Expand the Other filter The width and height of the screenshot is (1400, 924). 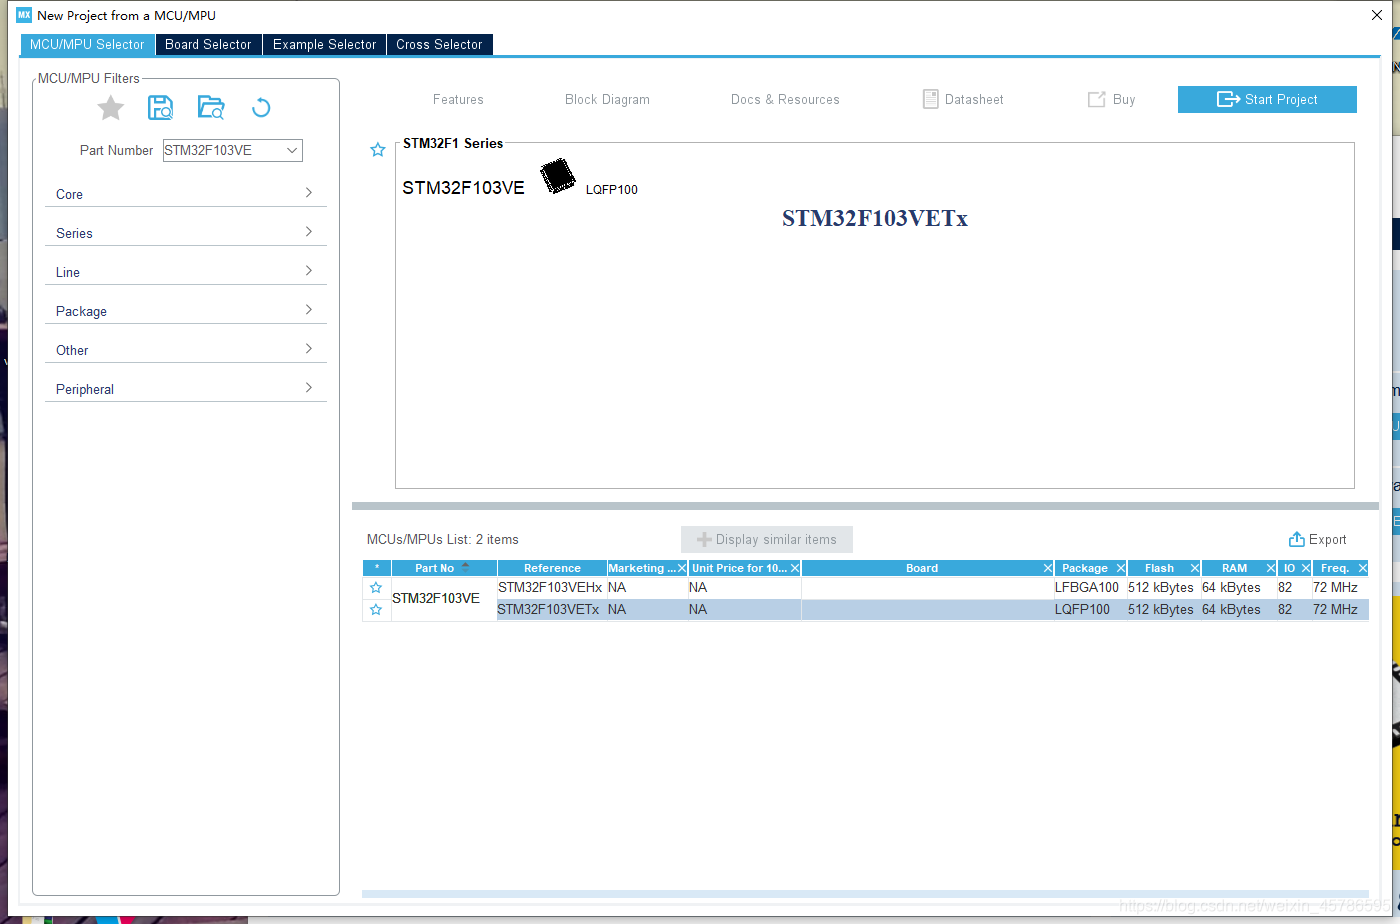[186, 350]
